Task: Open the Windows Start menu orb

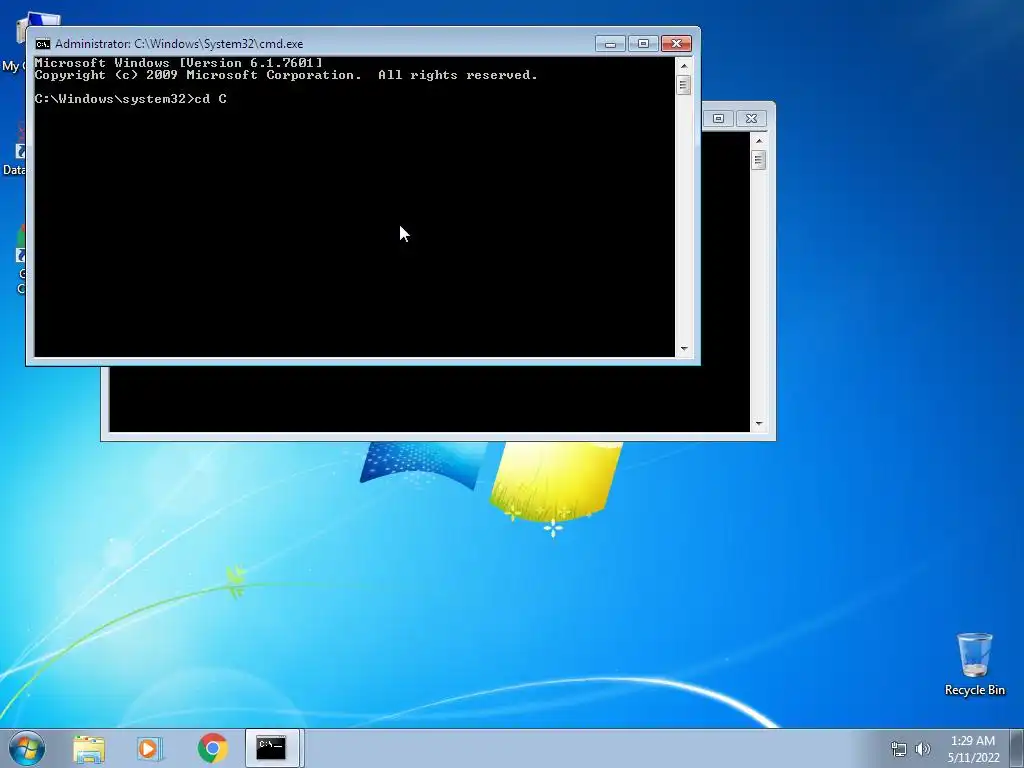Action: pos(27,748)
